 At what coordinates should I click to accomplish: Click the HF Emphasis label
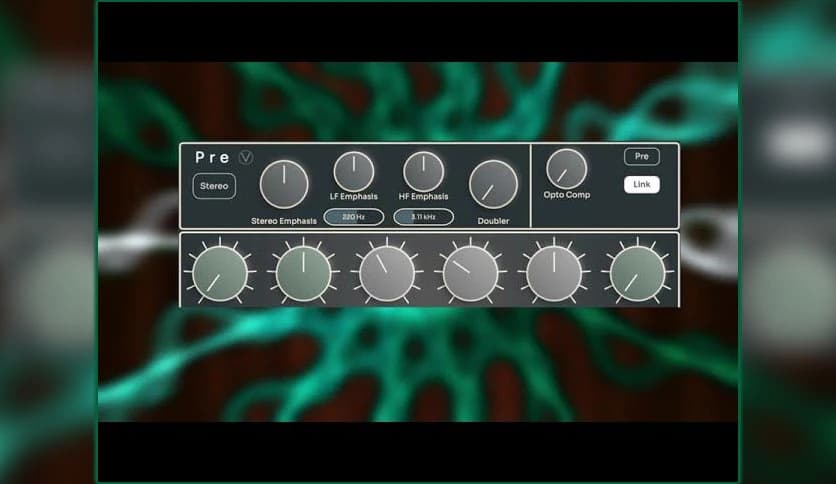(423, 197)
